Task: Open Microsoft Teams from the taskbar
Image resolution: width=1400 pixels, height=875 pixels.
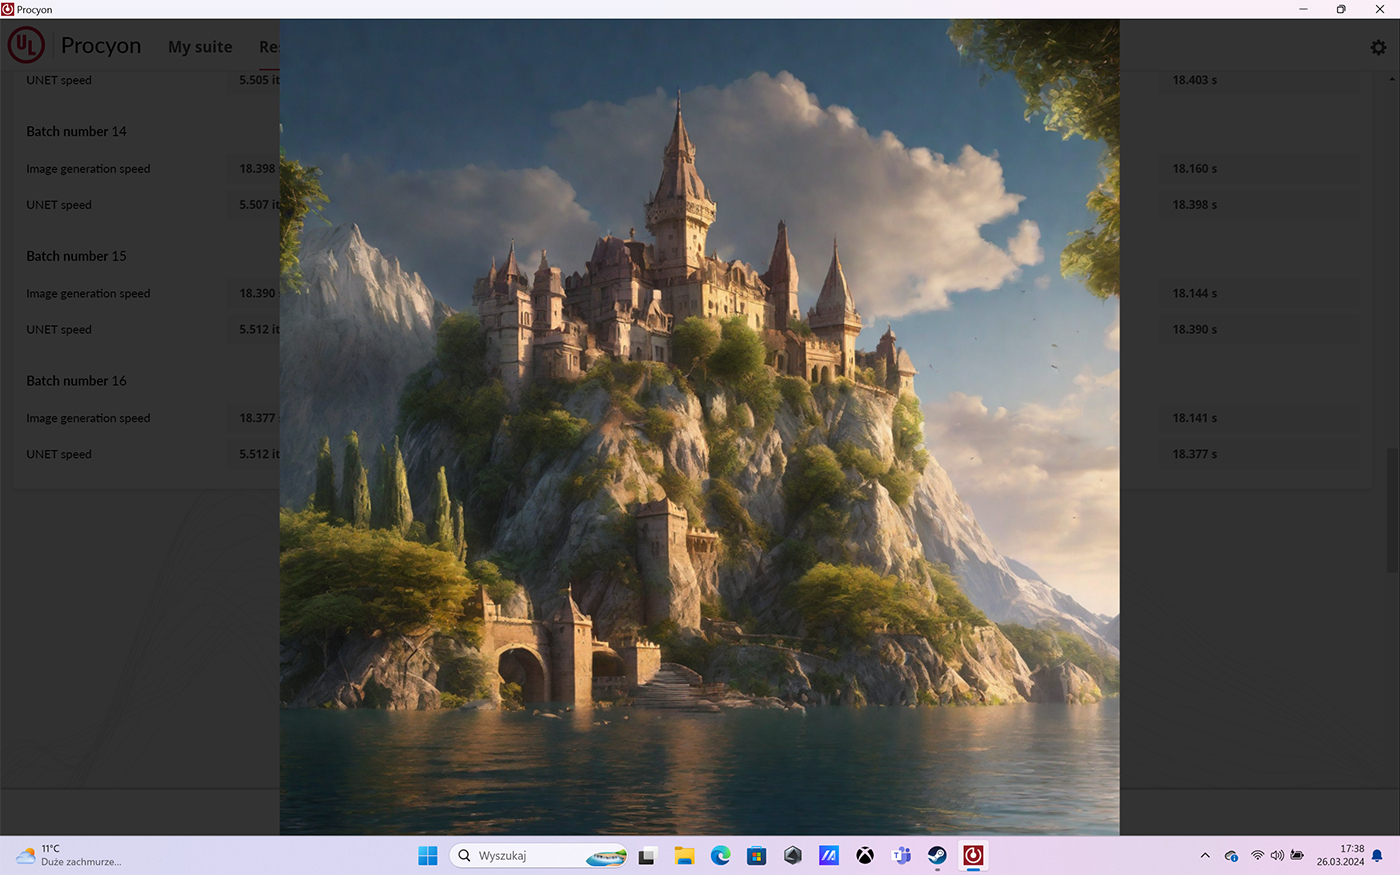Action: 901,856
